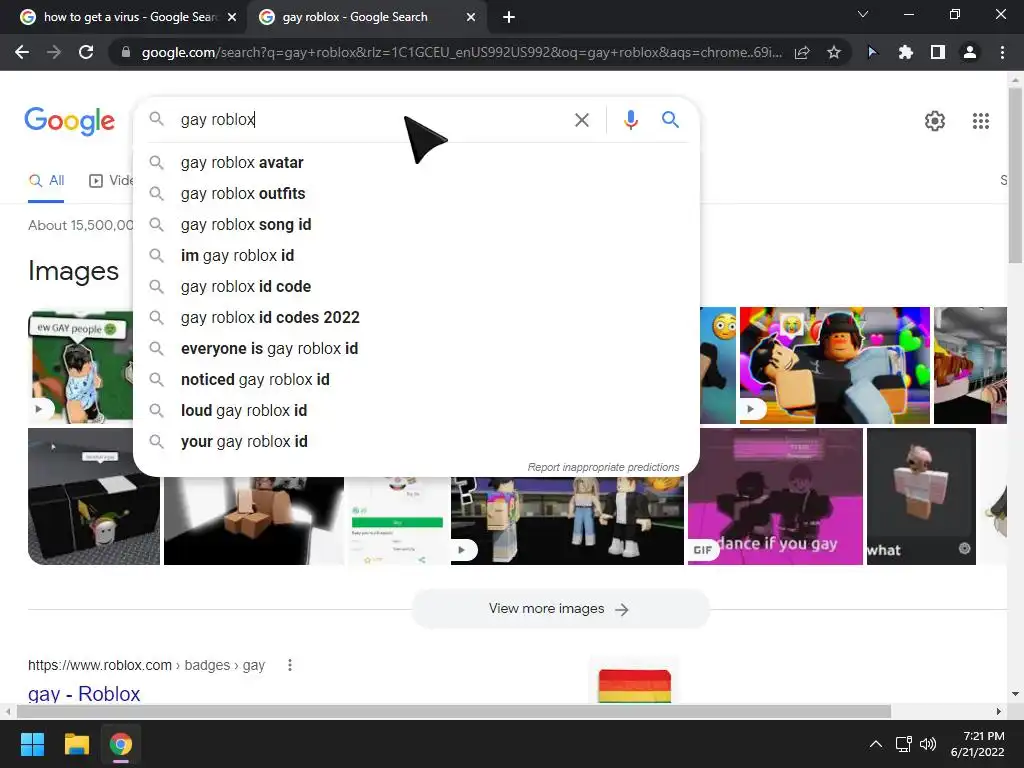Viewport: 1024px width, 768px height.
Task: Open options for roblox.com result
Action: [x=290, y=665]
